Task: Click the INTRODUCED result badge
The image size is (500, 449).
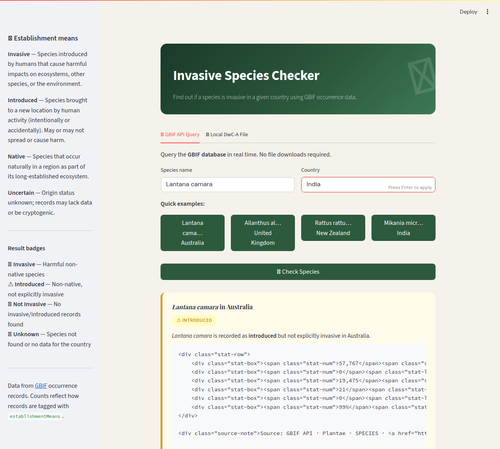Action: (x=194, y=320)
